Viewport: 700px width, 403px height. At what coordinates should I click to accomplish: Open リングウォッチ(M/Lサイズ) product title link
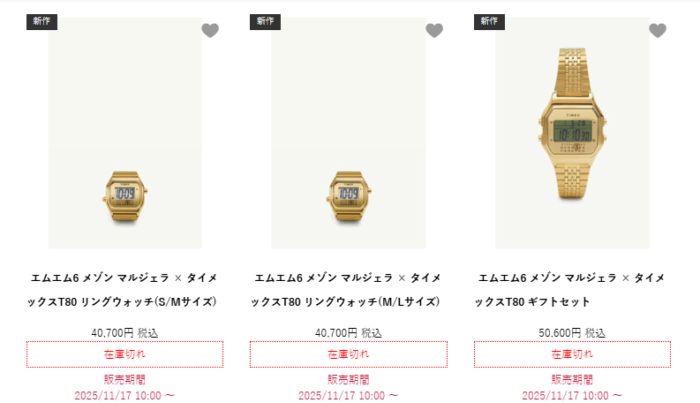[346, 290]
